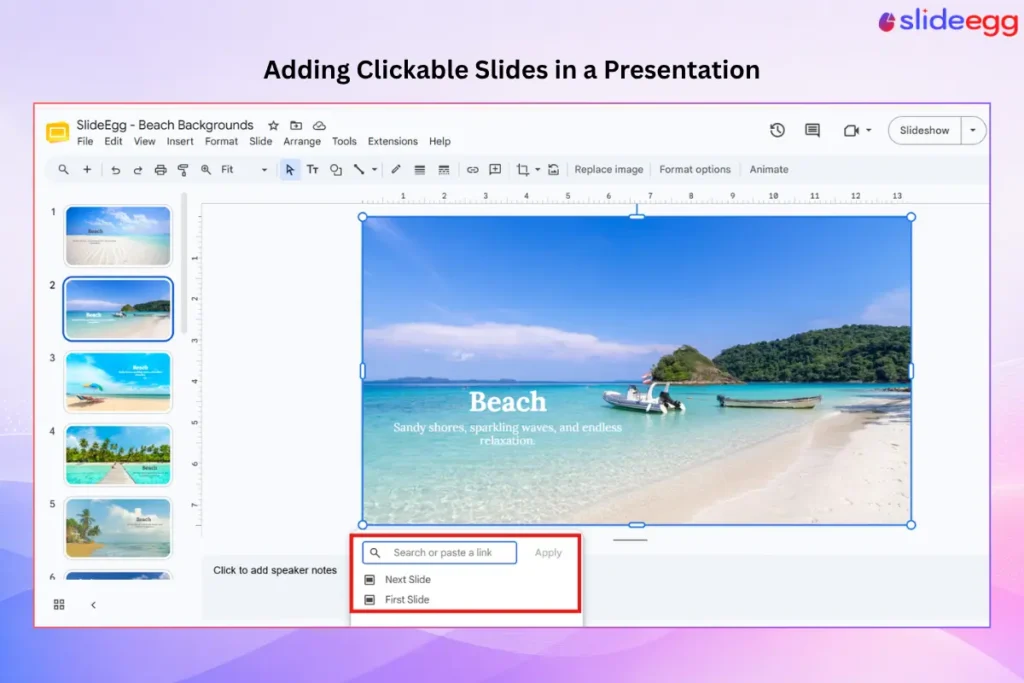The height and width of the screenshot is (683, 1024).
Task: Click the zoom magnifier icon
Action: [x=206, y=170]
